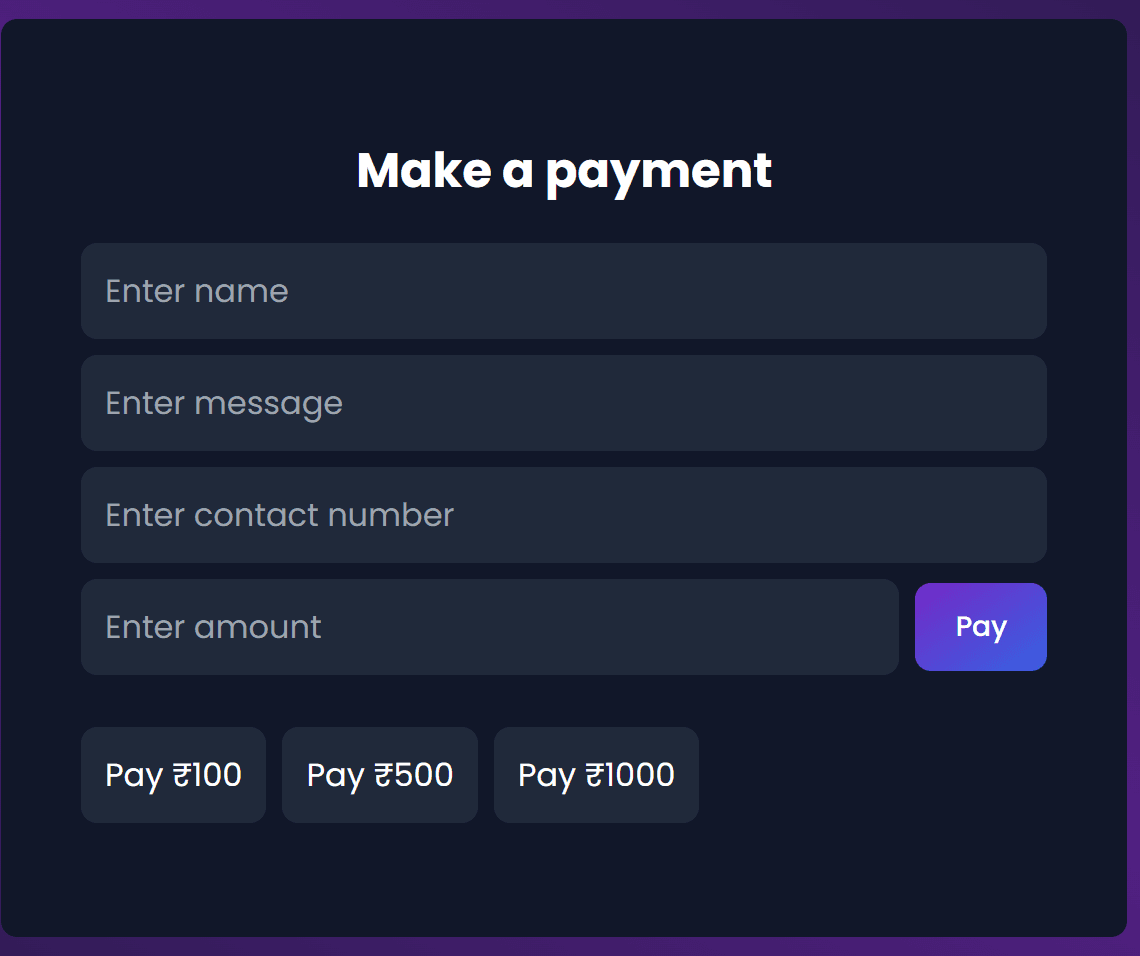
Task: Click the Make a payment heading
Action: (x=564, y=172)
